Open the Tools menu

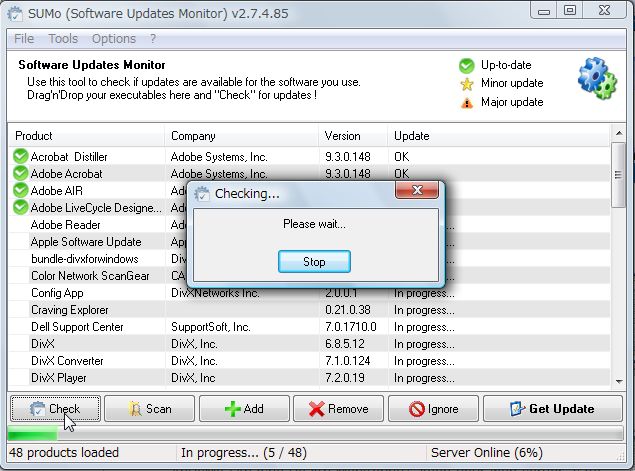[63, 38]
